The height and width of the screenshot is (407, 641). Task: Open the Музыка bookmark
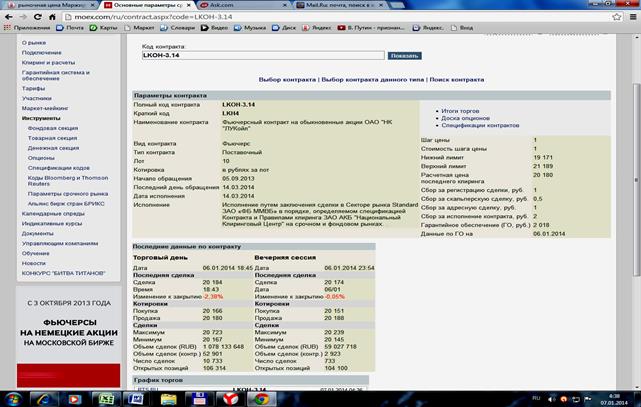[x=250, y=28]
